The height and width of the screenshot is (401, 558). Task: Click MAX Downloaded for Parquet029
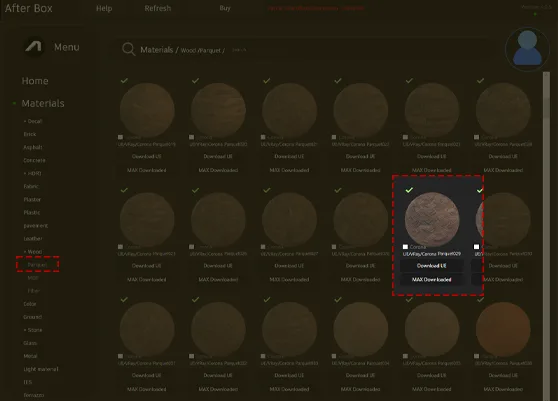point(432,280)
